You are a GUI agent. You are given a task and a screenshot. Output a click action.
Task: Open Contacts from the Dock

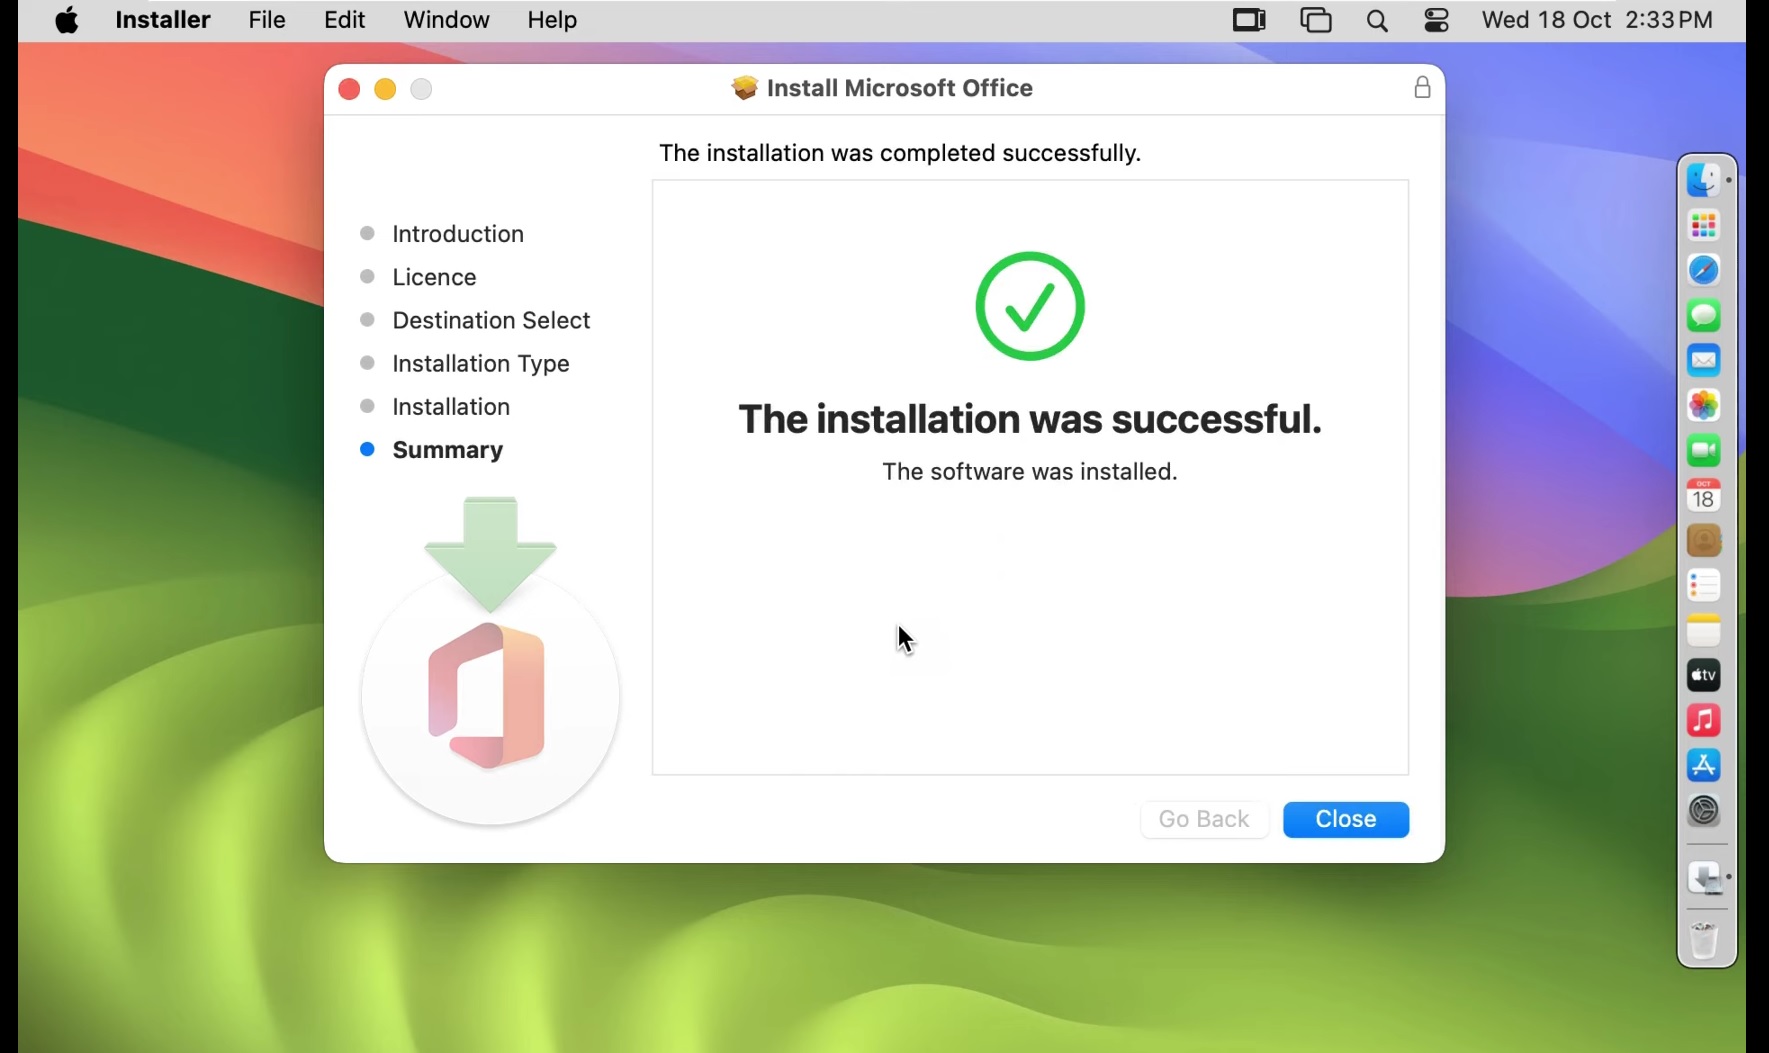(x=1704, y=540)
